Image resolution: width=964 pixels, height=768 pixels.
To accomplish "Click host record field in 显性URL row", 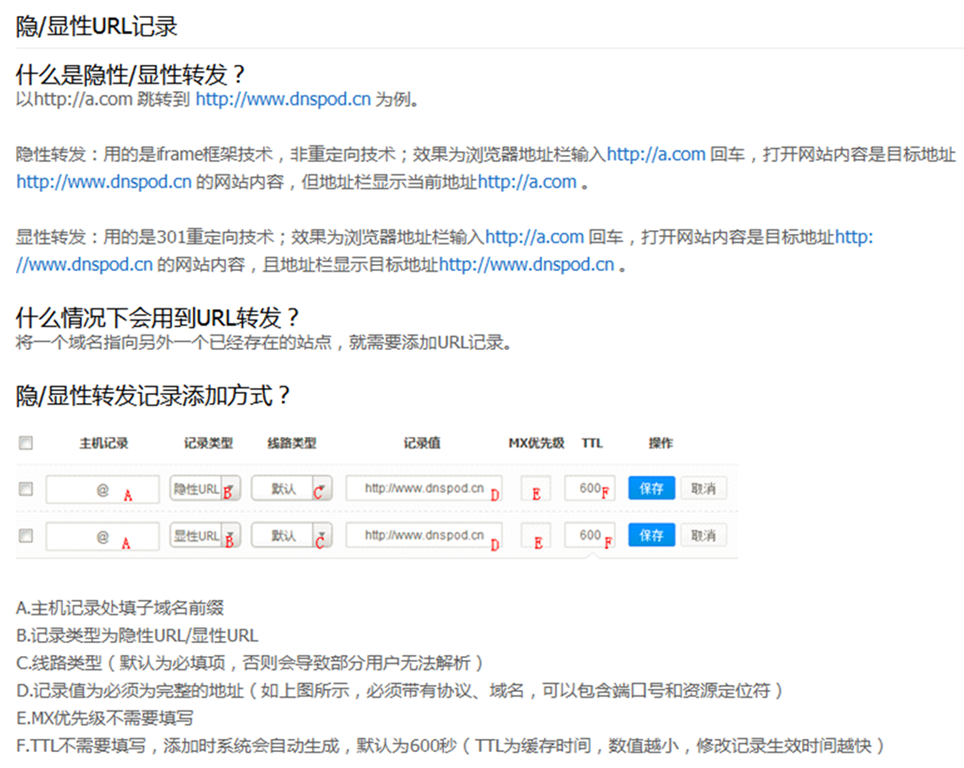I will pyautogui.click(x=103, y=536).
